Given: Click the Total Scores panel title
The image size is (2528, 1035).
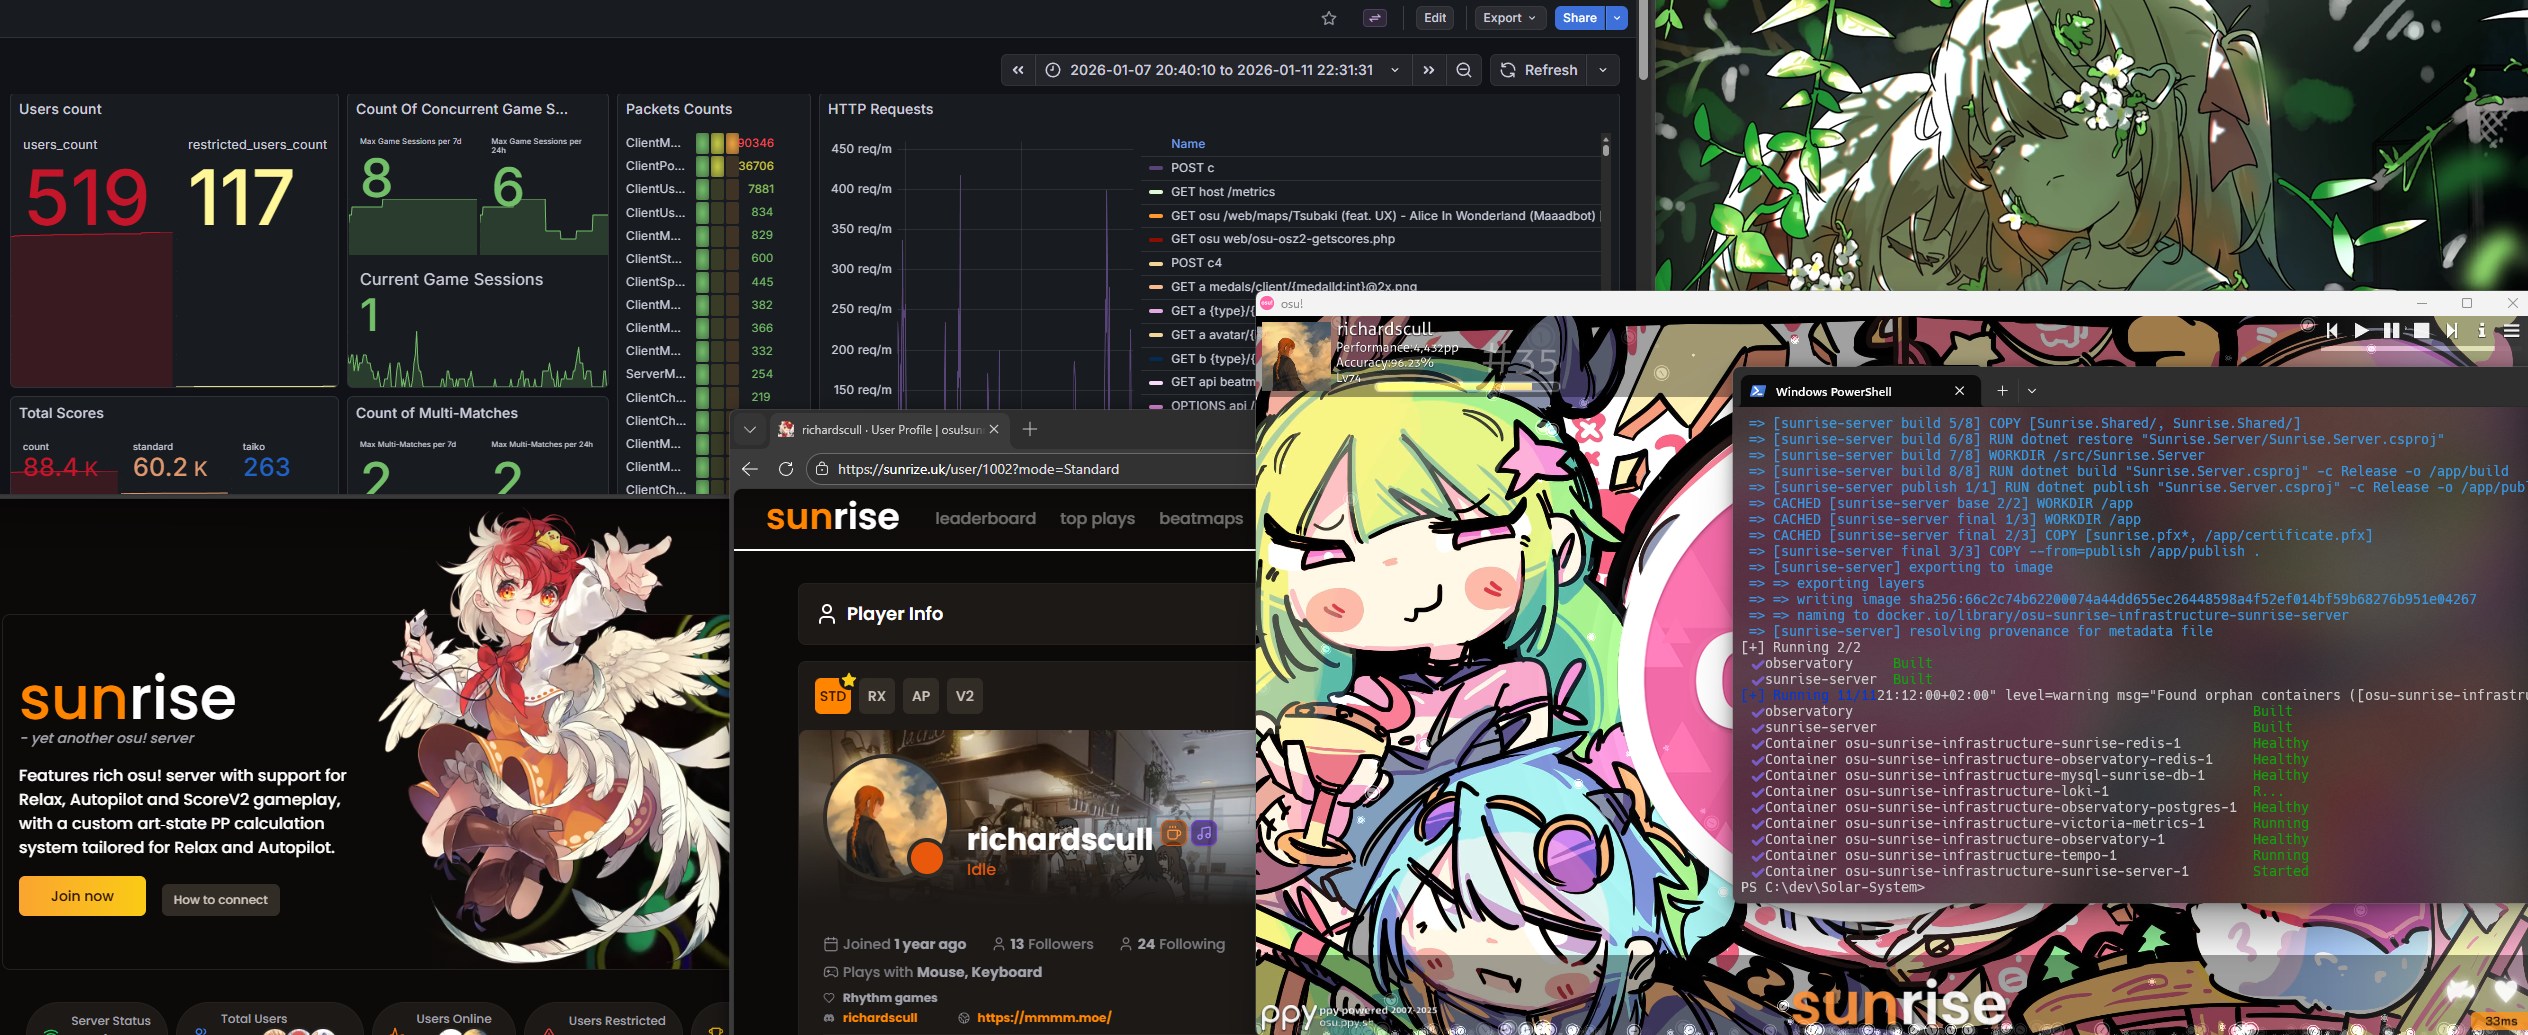Looking at the screenshot, I should click(x=61, y=413).
